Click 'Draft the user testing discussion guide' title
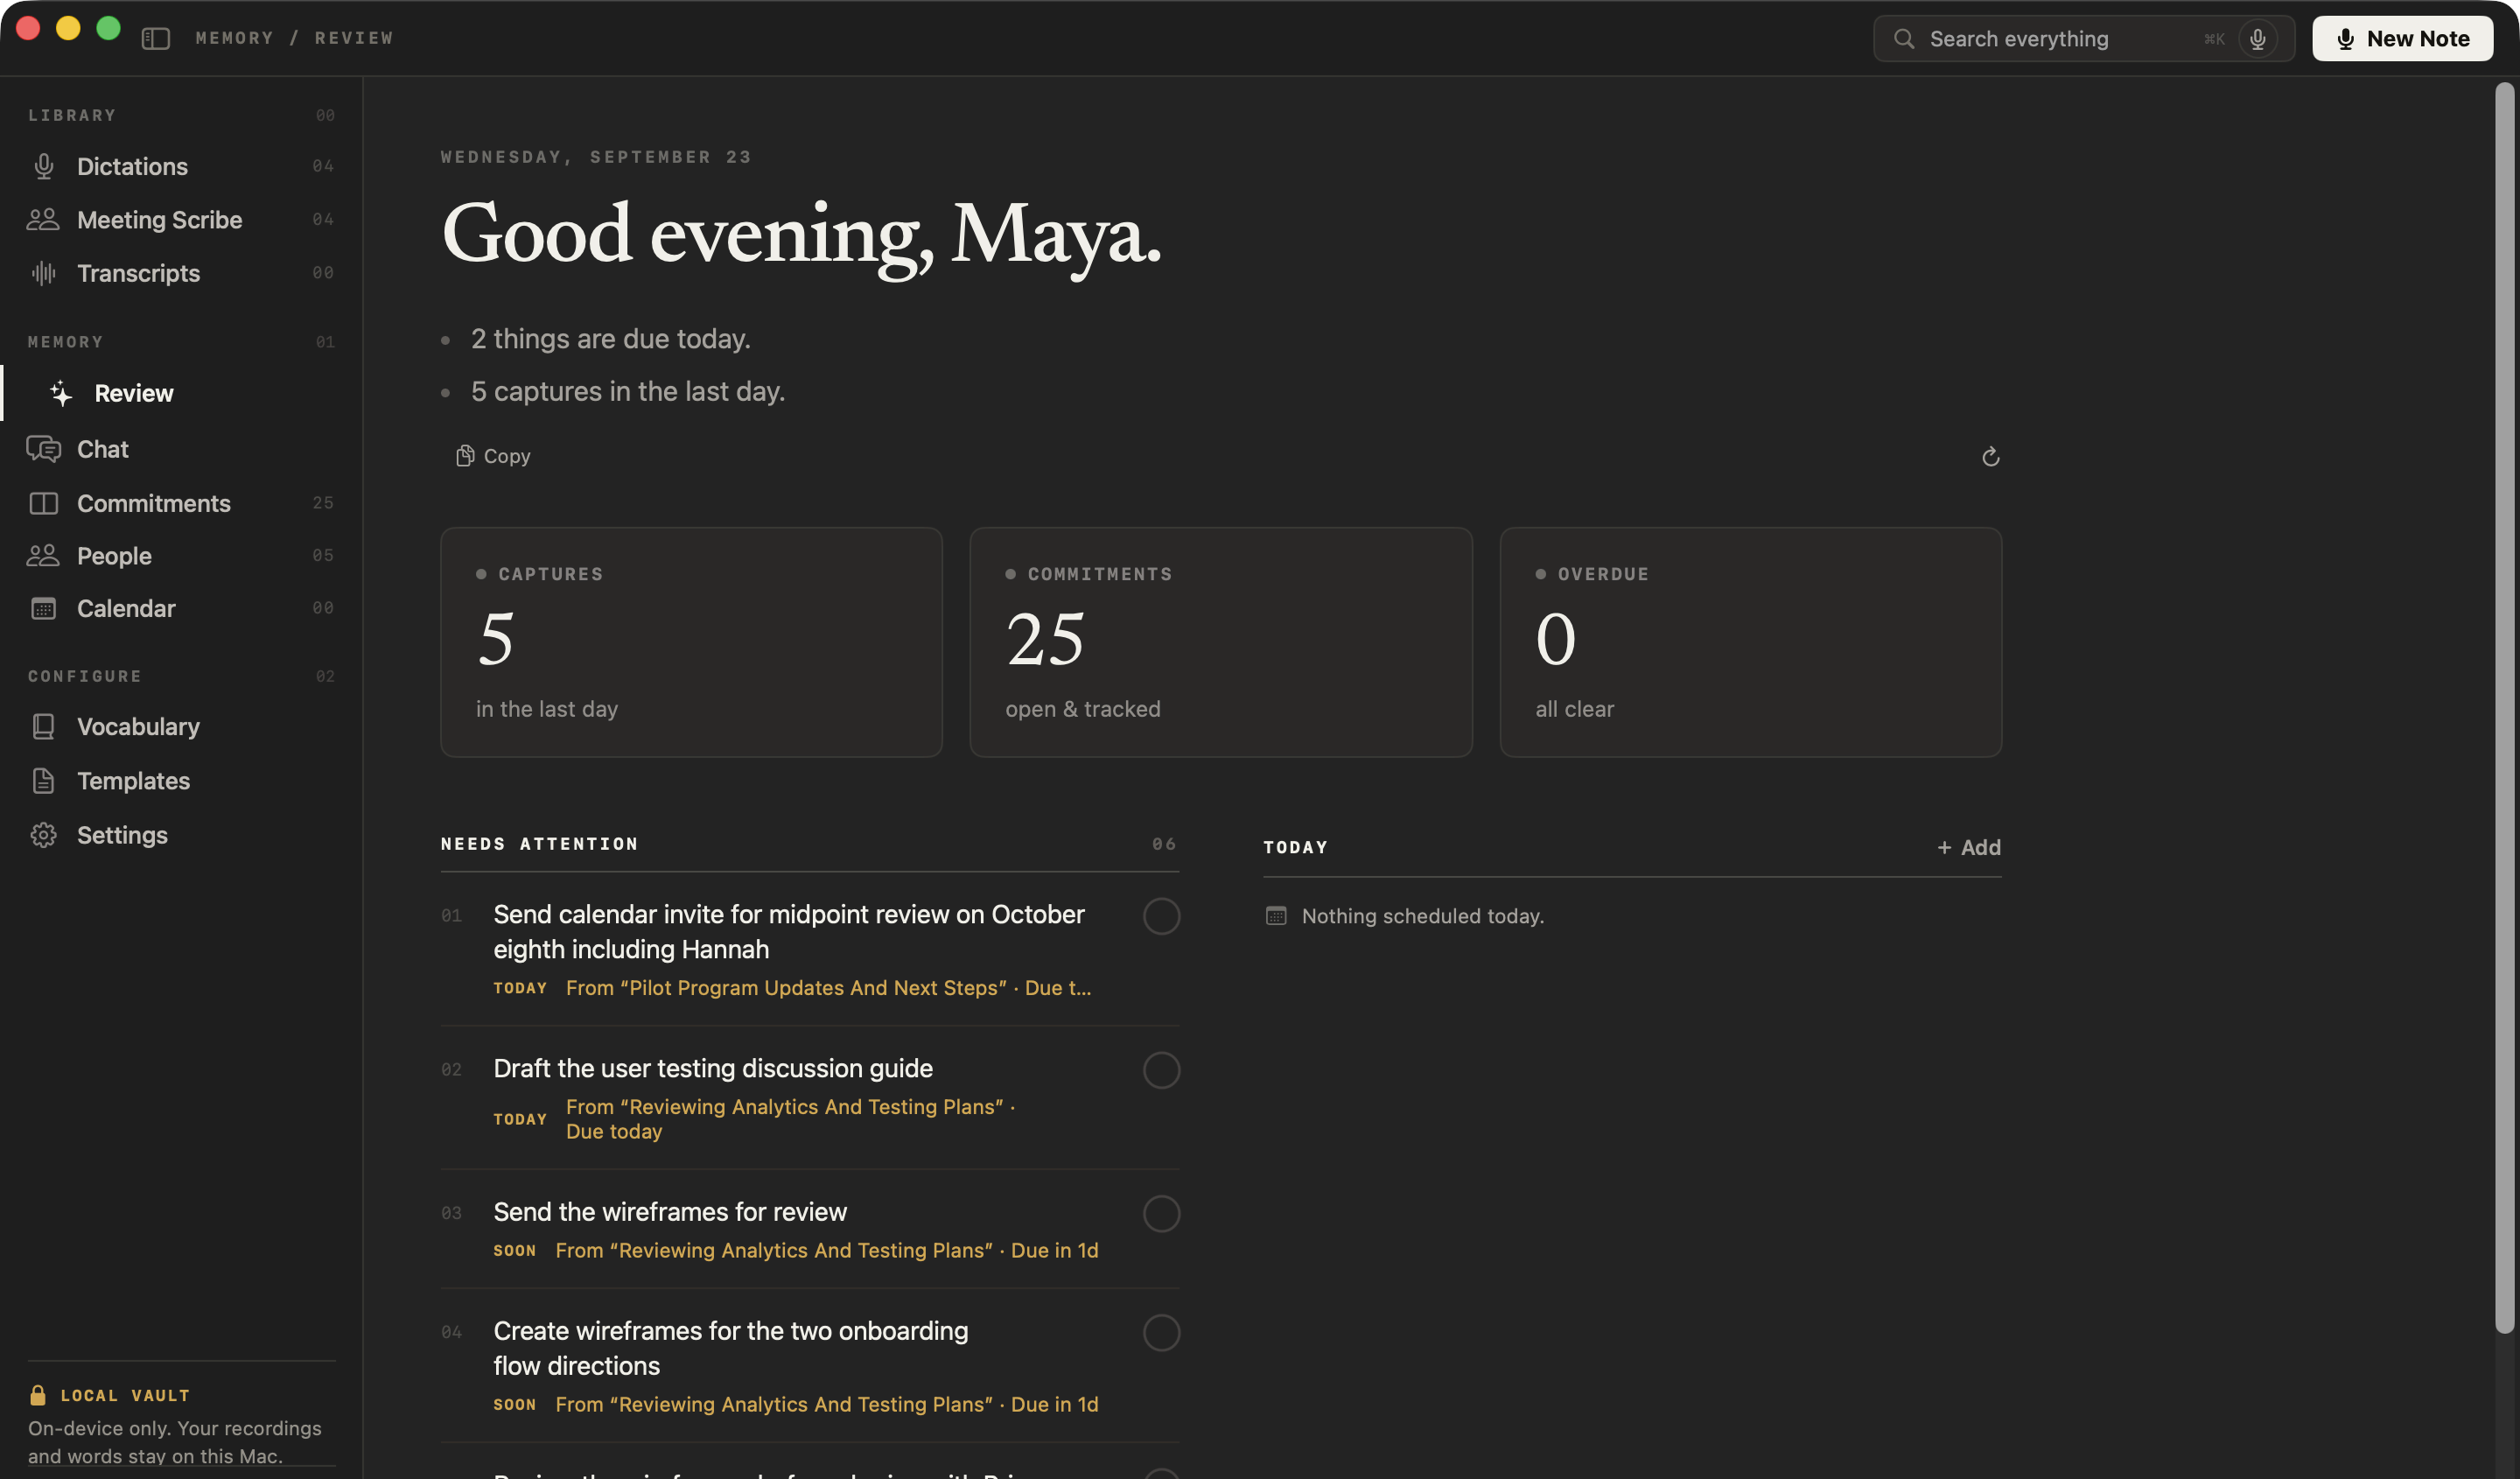Screen dimensions: 2520x1479 click(713, 1068)
